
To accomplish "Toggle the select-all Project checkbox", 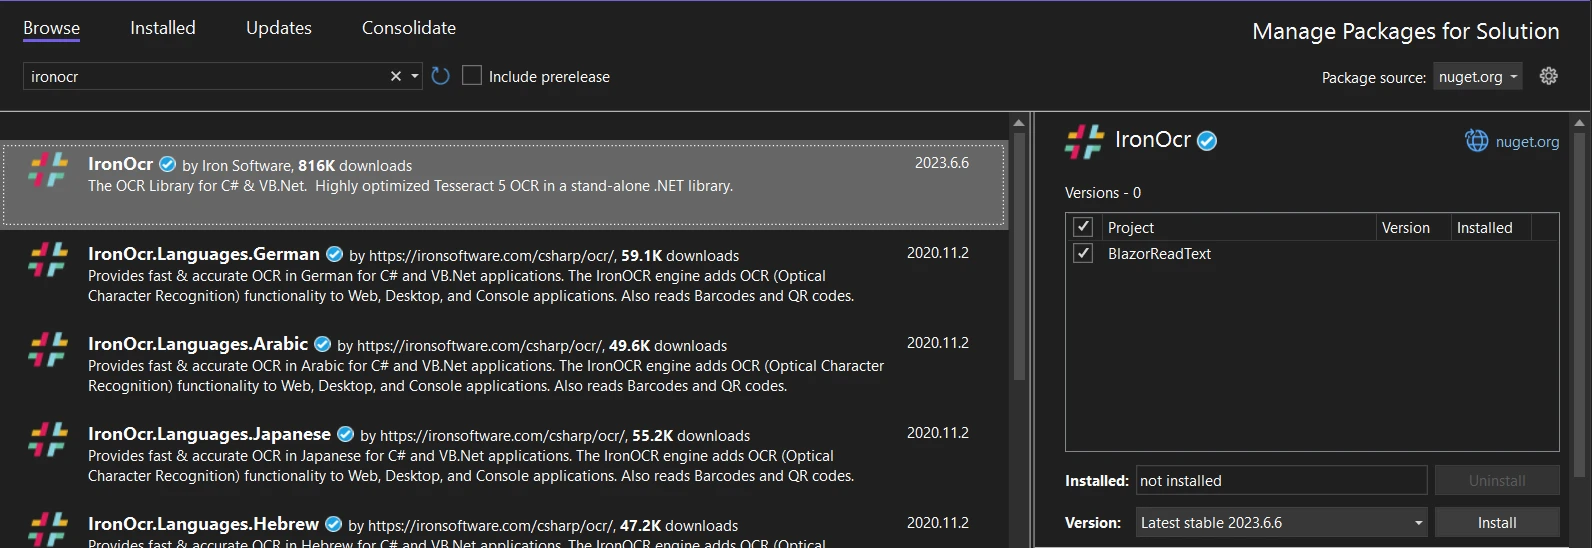I will 1083,227.
